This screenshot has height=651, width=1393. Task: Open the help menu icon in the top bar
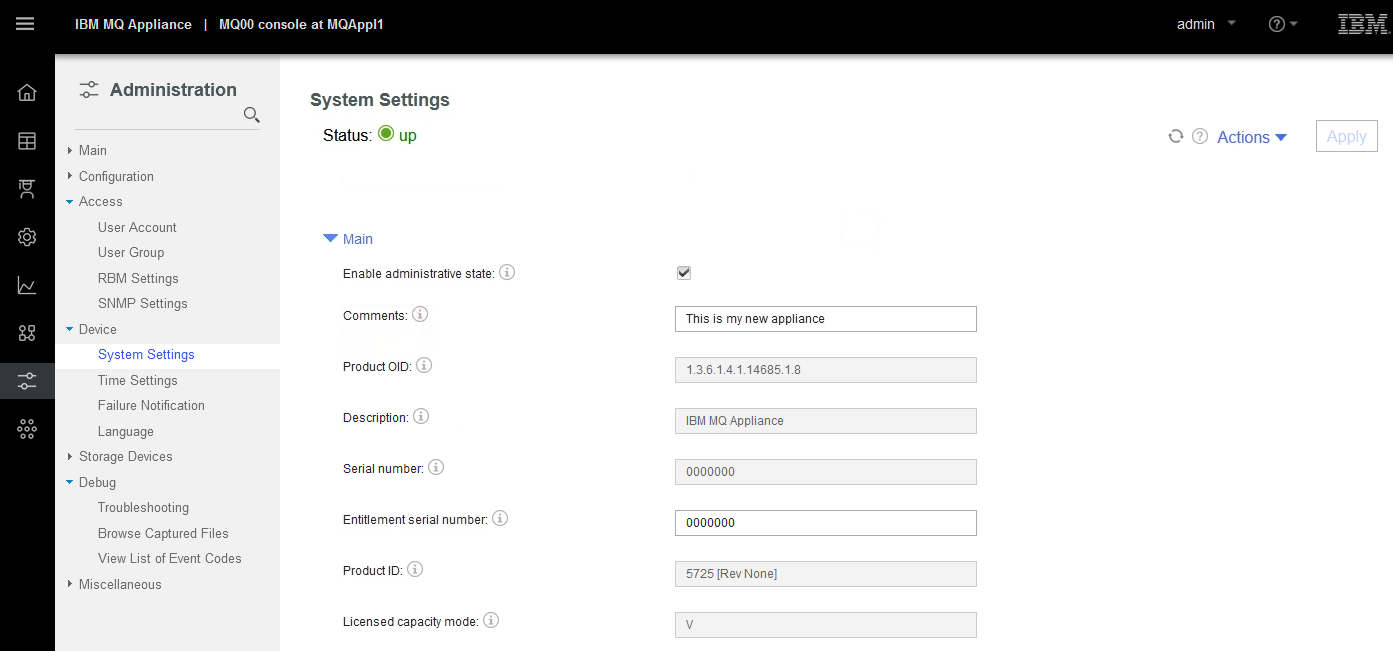coord(1283,24)
